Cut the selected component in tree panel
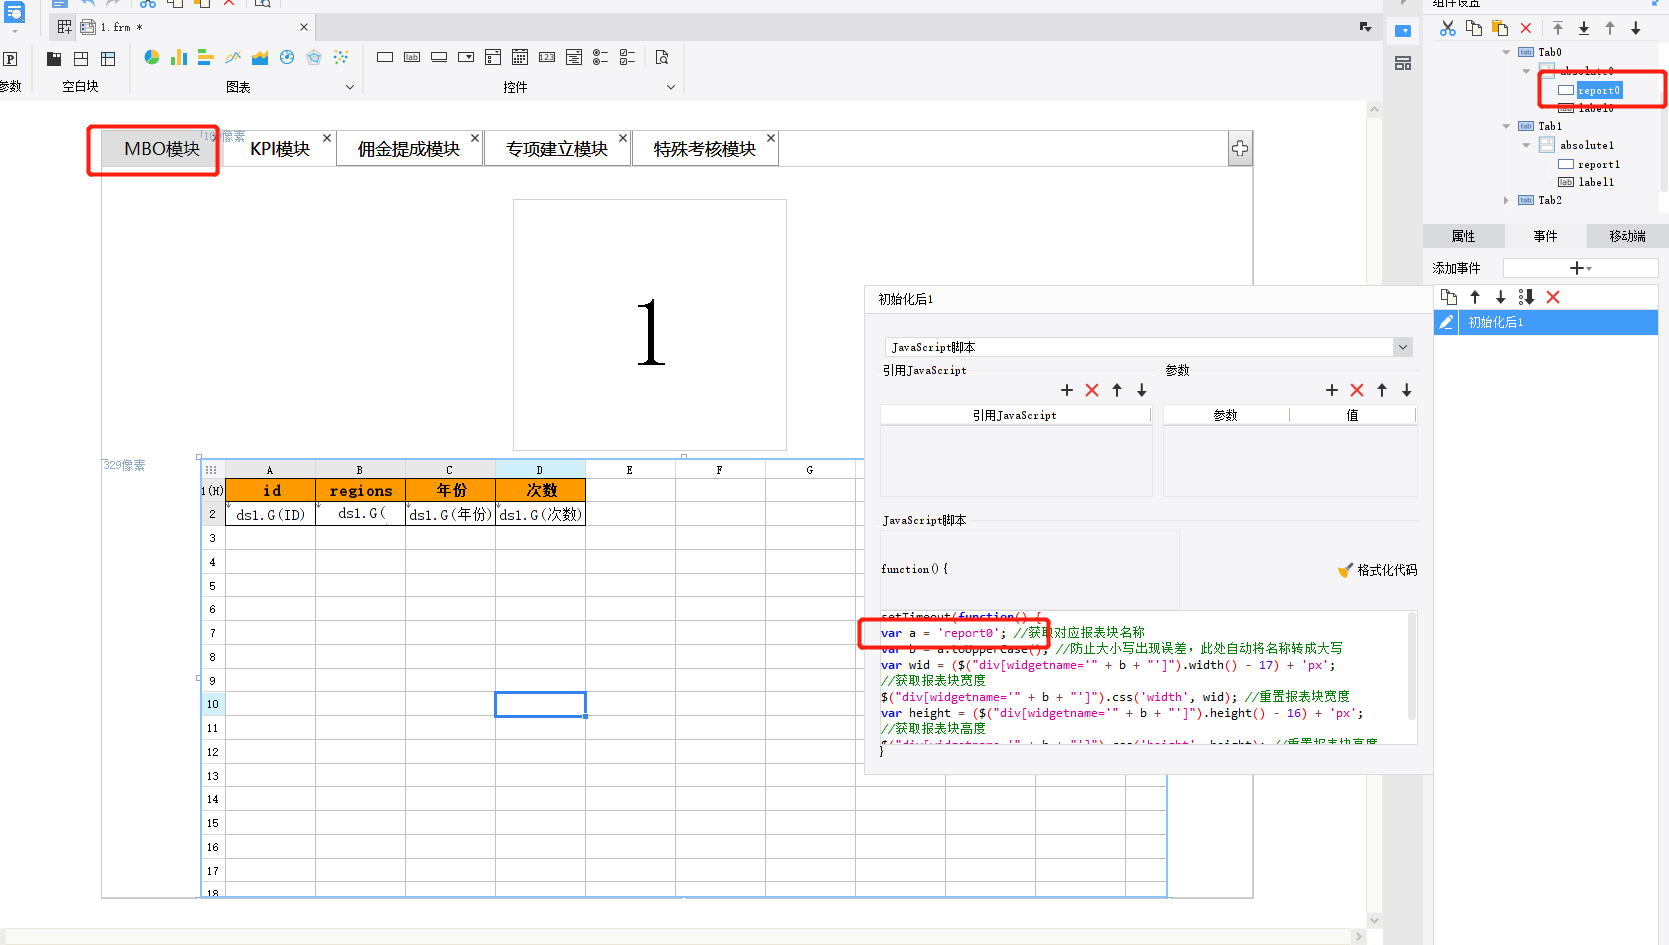 coord(1448,28)
